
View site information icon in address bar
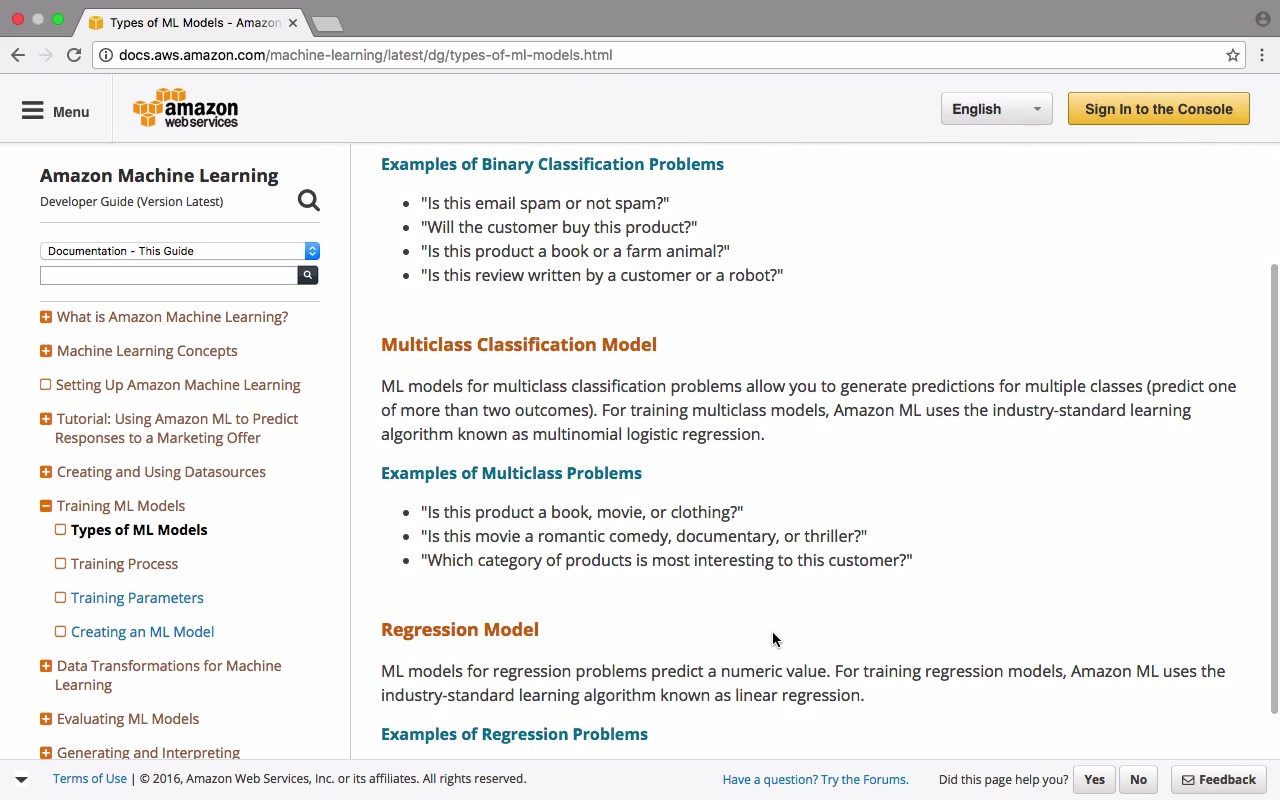(106, 55)
